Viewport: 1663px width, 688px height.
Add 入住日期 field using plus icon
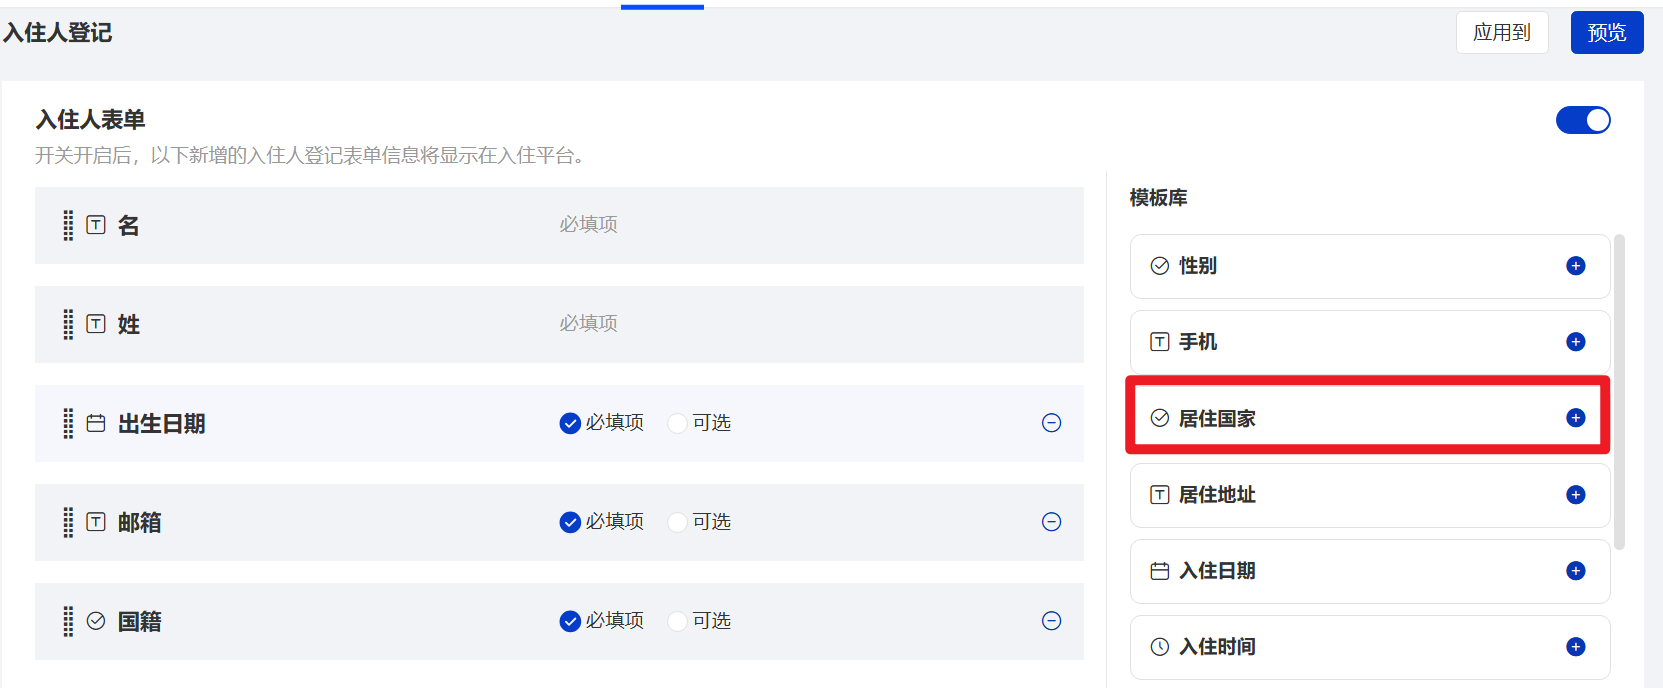click(1575, 571)
